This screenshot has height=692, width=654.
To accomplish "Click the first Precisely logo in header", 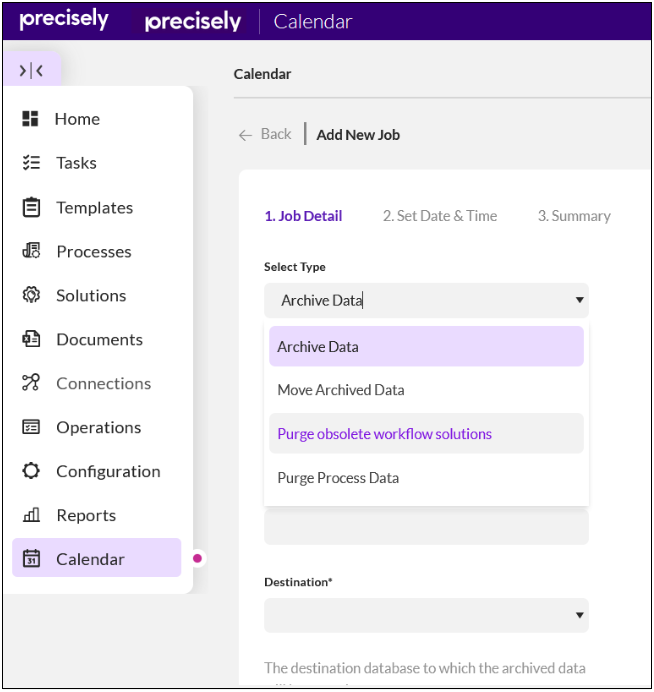I will (64, 19).
